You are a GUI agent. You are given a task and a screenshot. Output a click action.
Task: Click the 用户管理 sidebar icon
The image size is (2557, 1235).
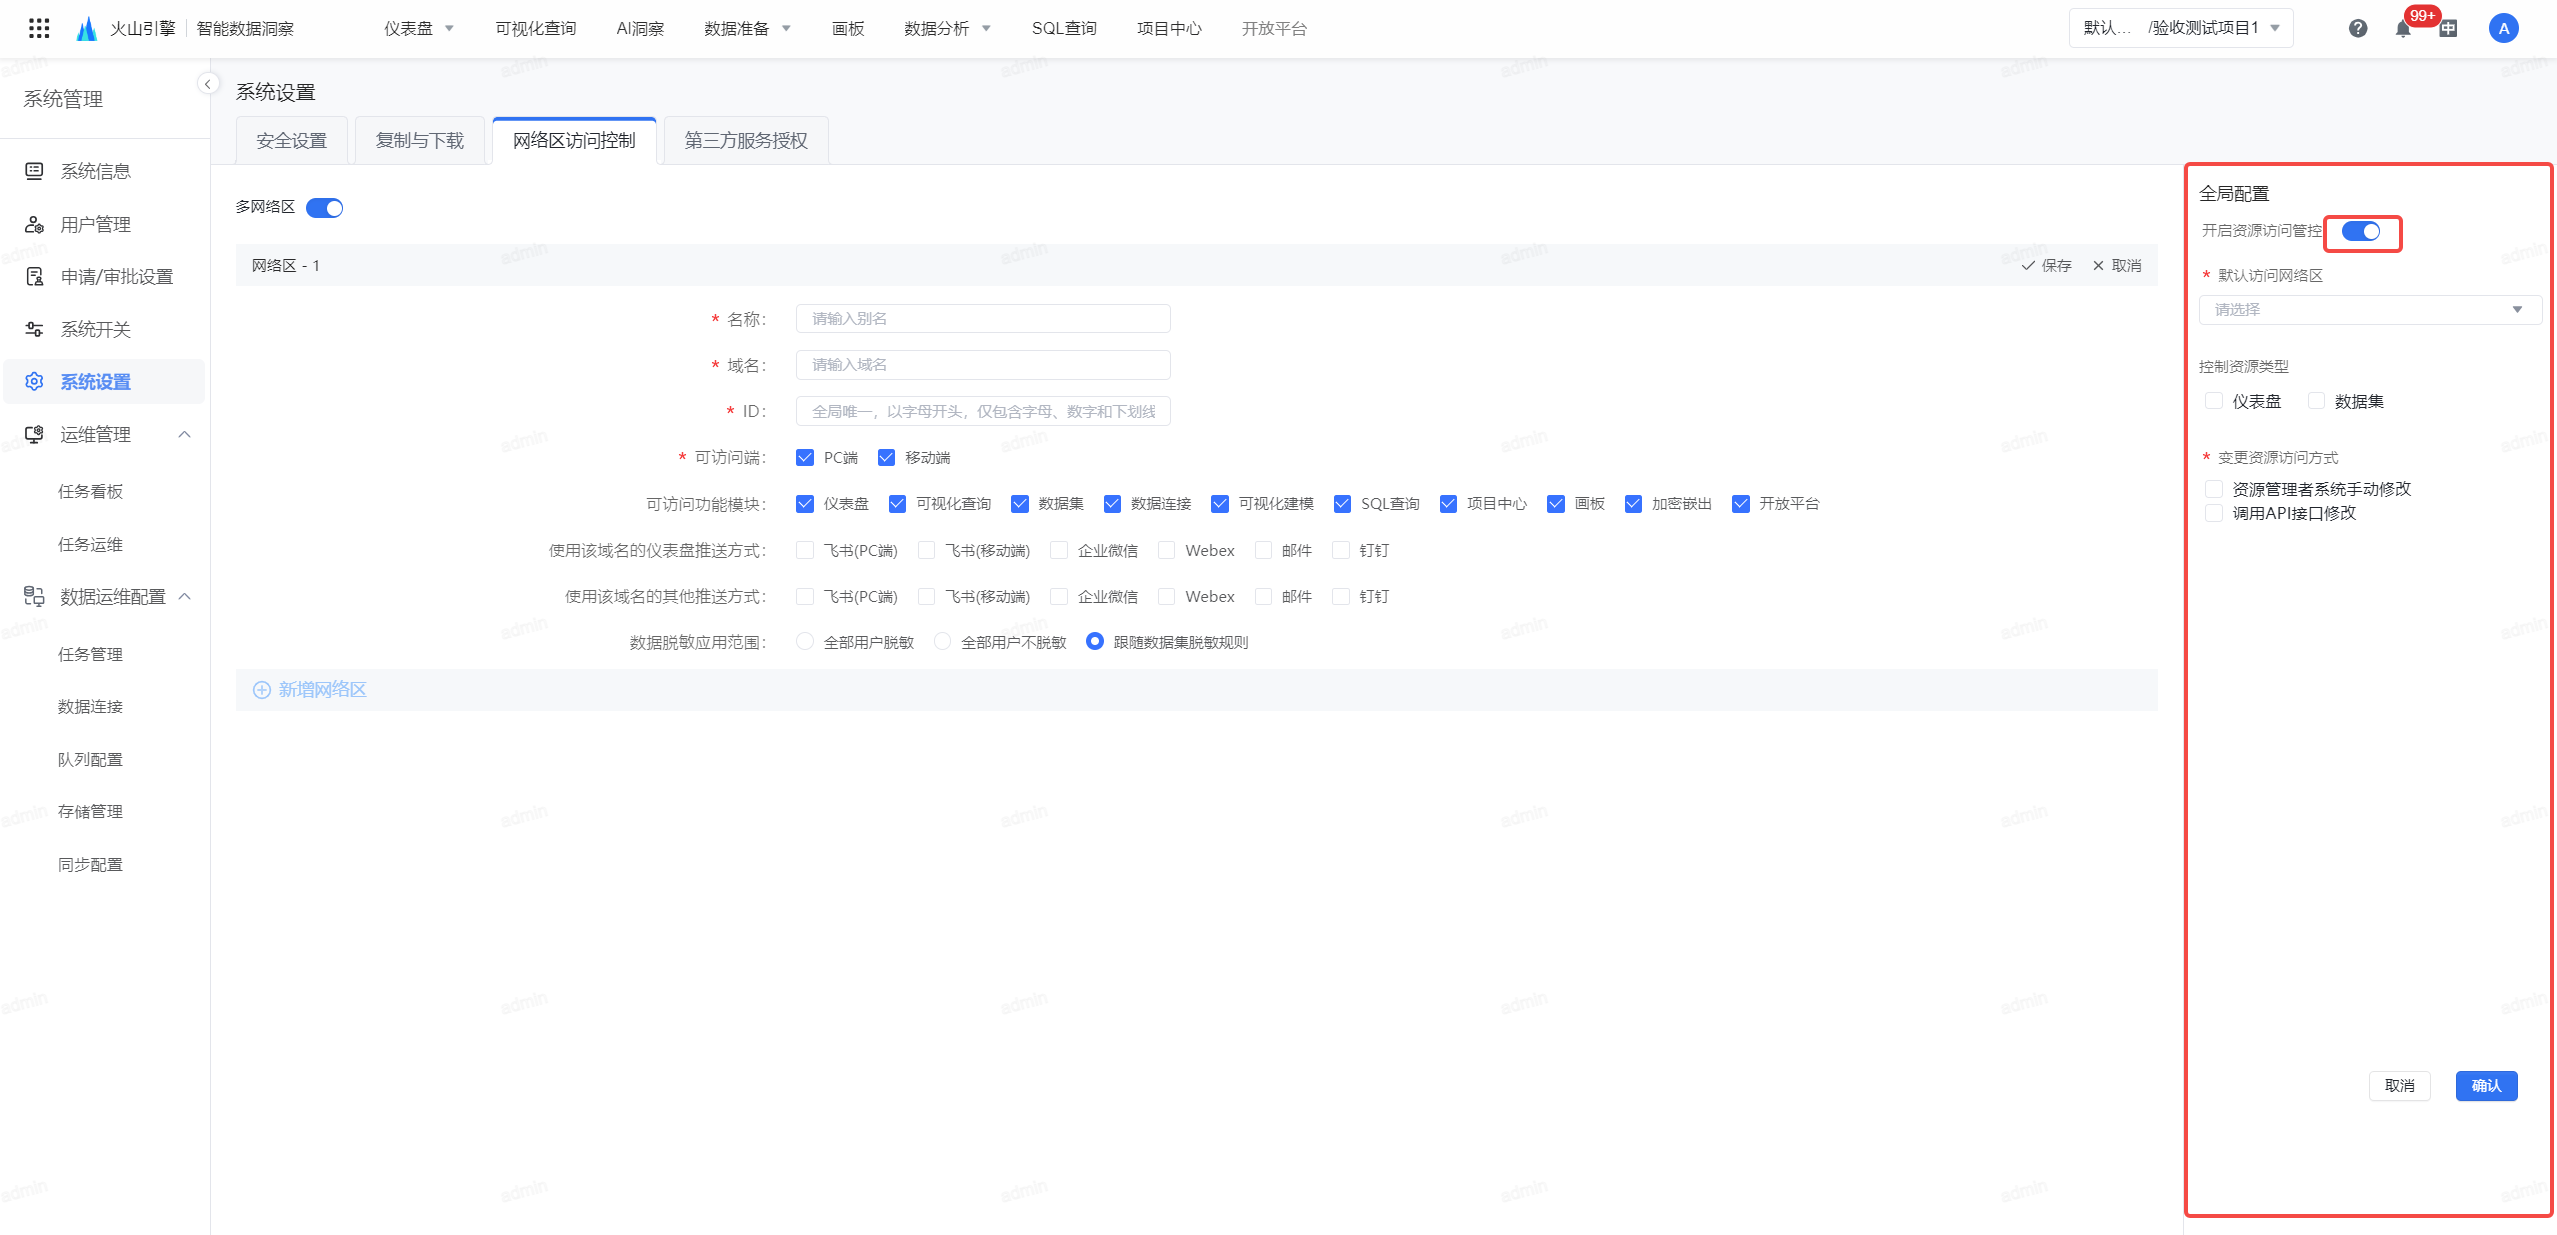coord(34,224)
